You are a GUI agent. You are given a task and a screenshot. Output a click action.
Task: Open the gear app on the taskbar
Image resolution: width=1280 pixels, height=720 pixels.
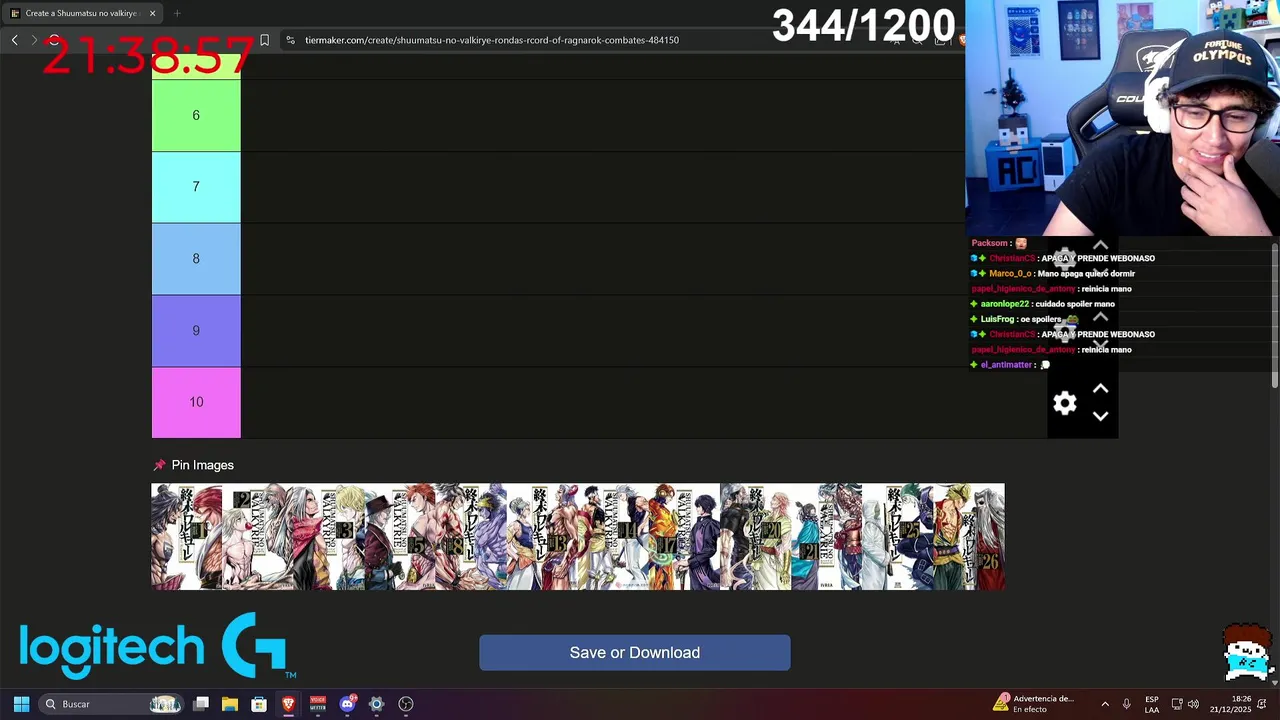pos(376,704)
